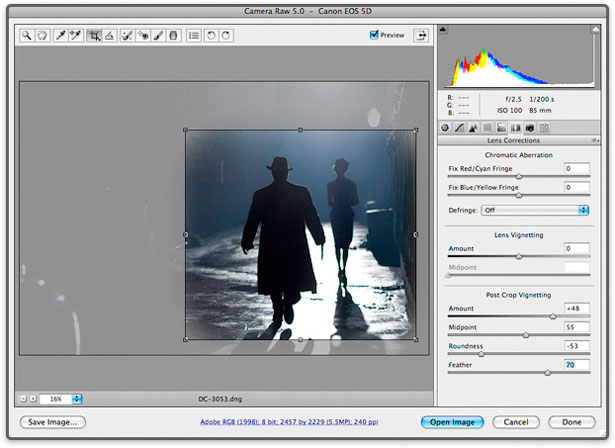Switch to the Basic panel tab
This screenshot has width=615, height=448.
[x=446, y=128]
